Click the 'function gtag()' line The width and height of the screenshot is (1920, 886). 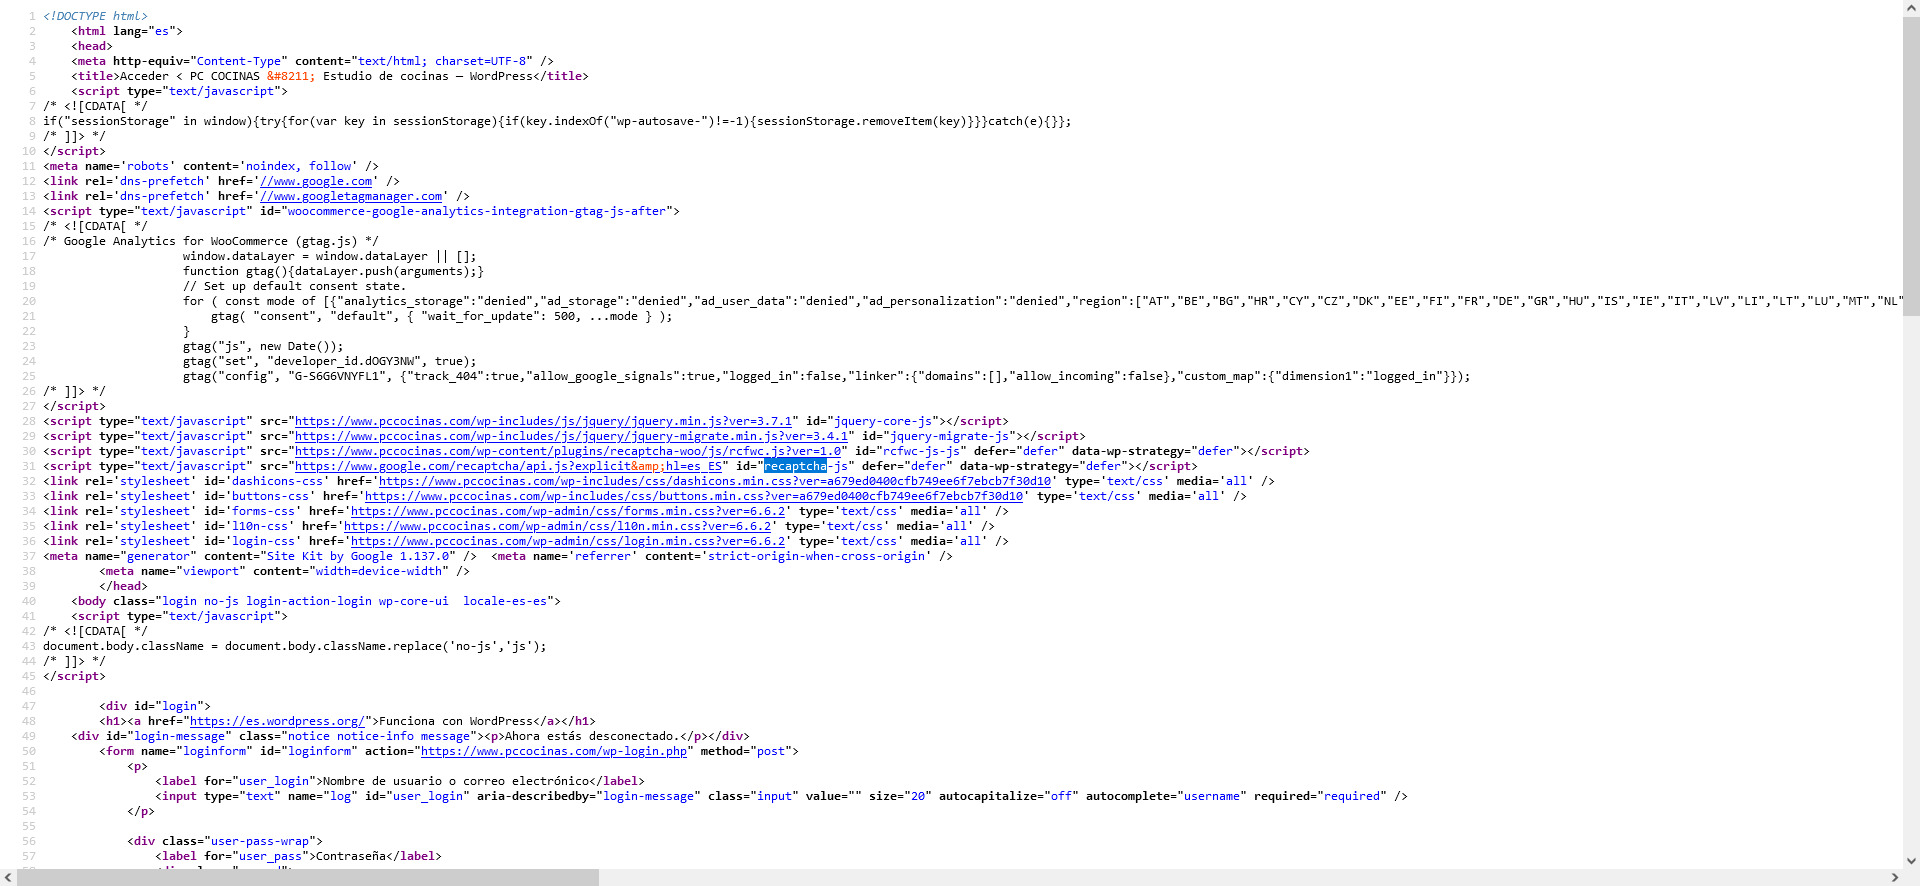(333, 271)
